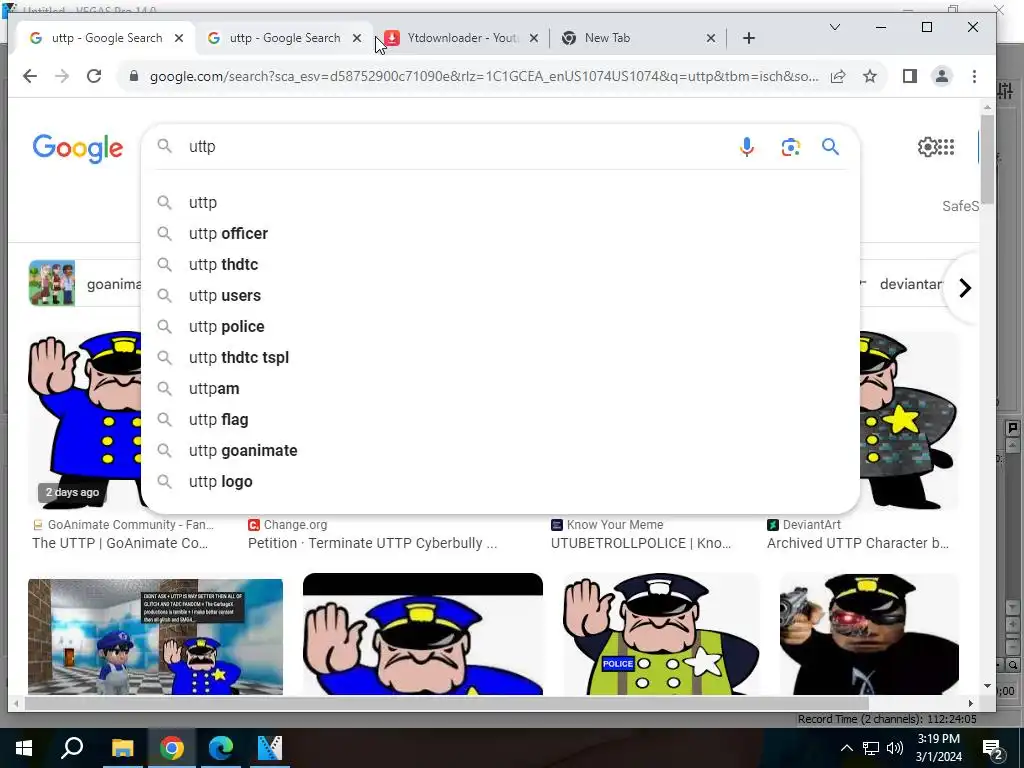Image resolution: width=1024 pixels, height=768 pixels.
Task: Click into the uttp search box
Action: pos(457,147)
